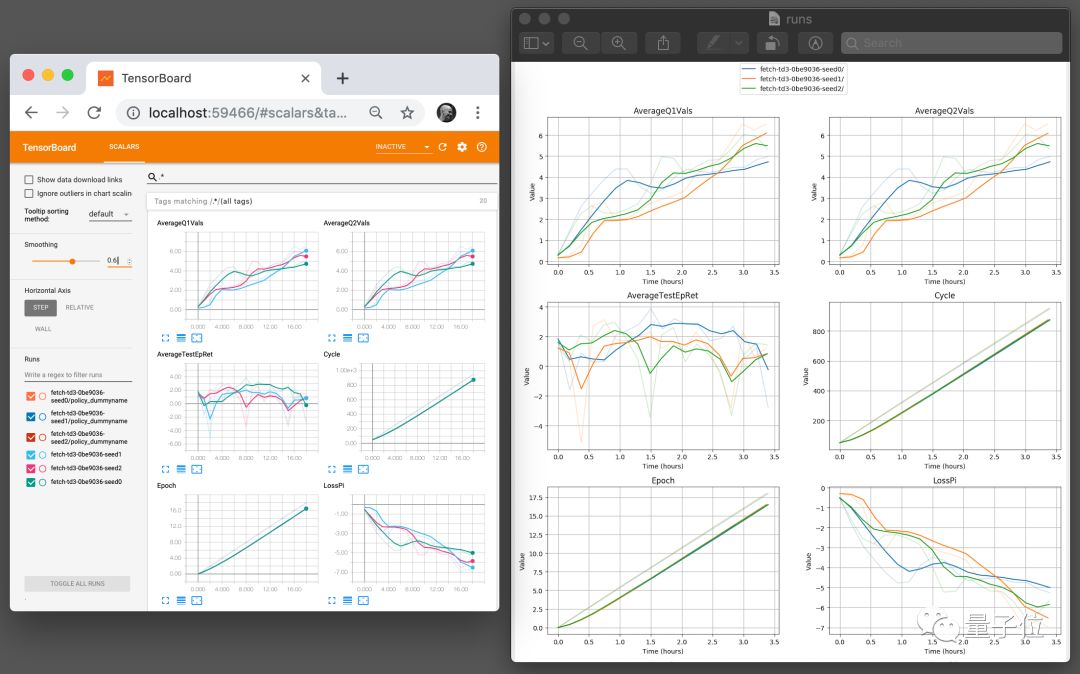This screenshot has height=674, width=1080.
Task: Open a new Chrome tab
Action: (x=342, y=78)
